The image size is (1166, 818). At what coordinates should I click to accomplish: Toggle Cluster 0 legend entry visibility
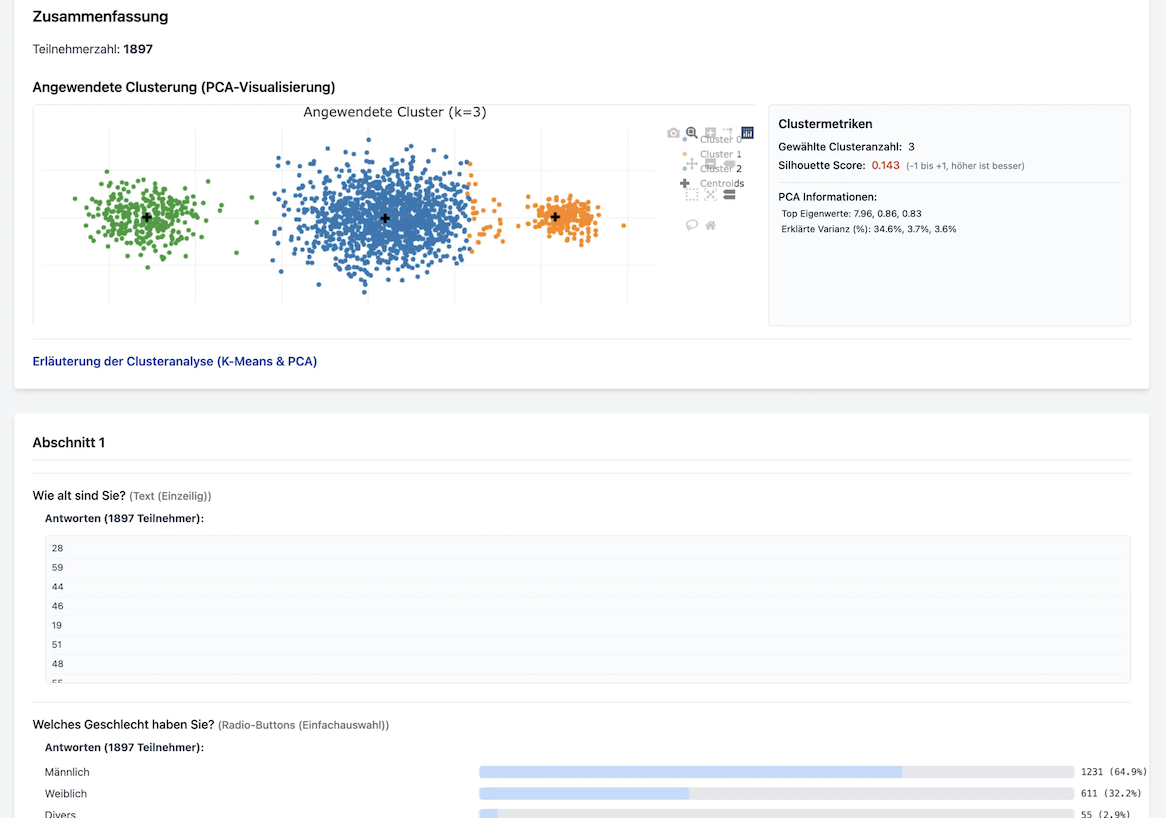tap(724, 140)
